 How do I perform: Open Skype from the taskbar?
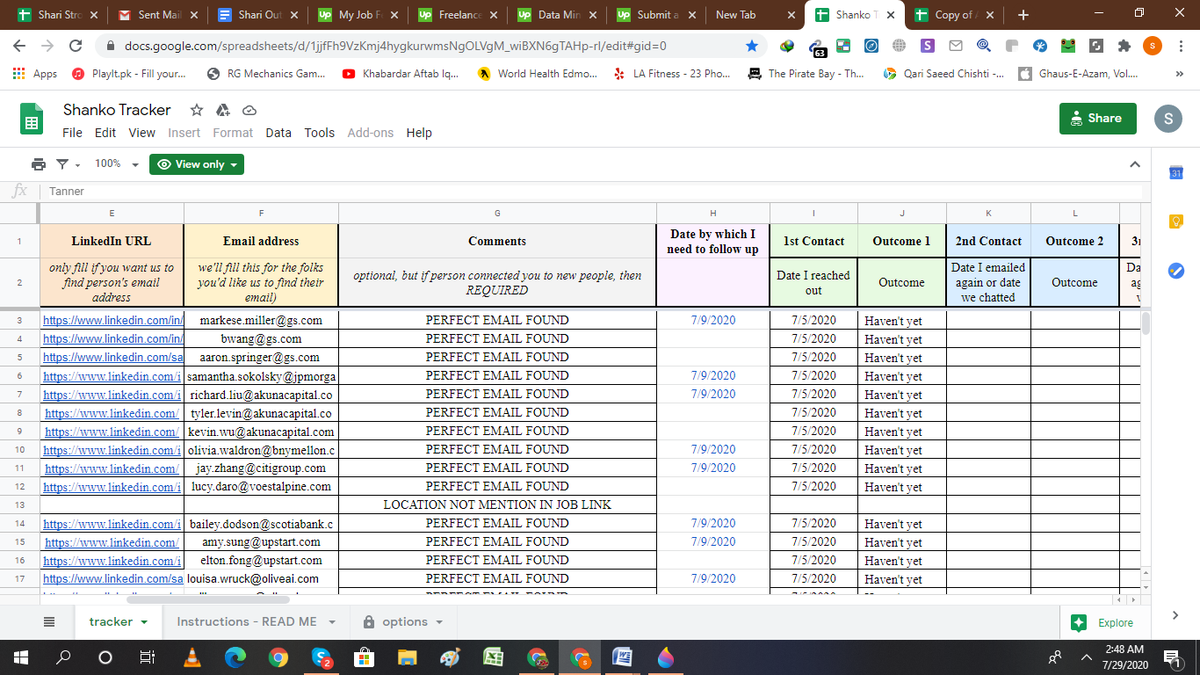coord(320,657)
